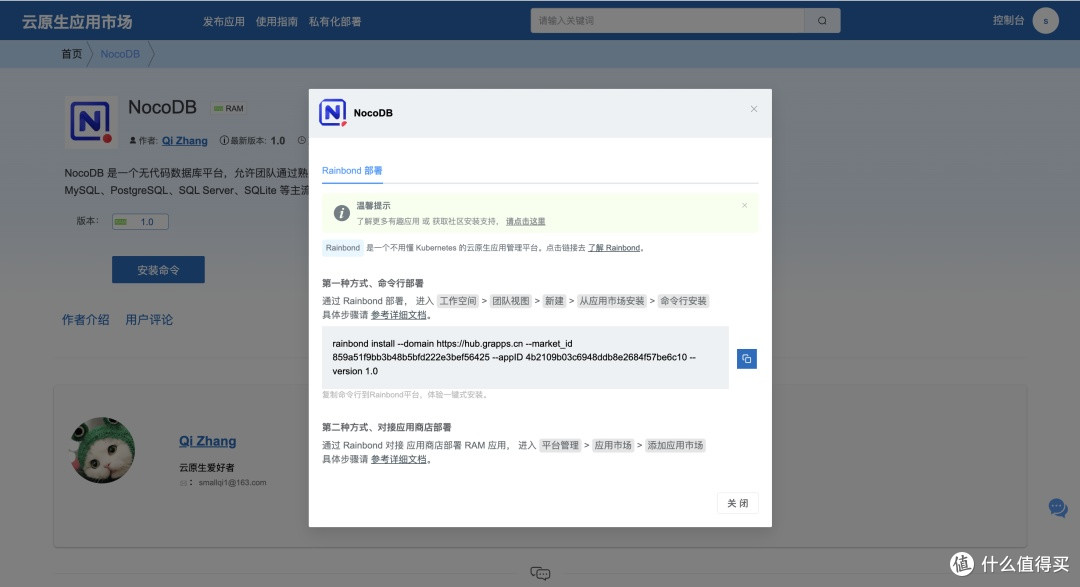
Task: Switch to 用户评论 tab
Action: pyautogui.click(x=149, y=320)
